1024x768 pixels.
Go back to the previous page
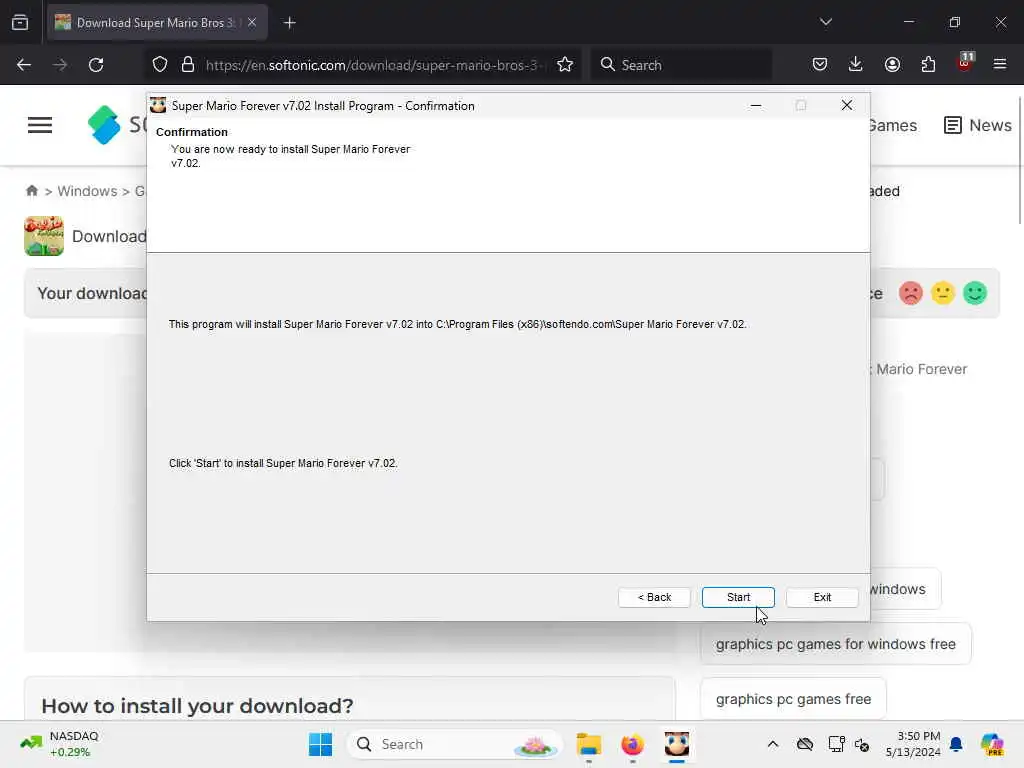pyautogui.click(x=24, y=65)
